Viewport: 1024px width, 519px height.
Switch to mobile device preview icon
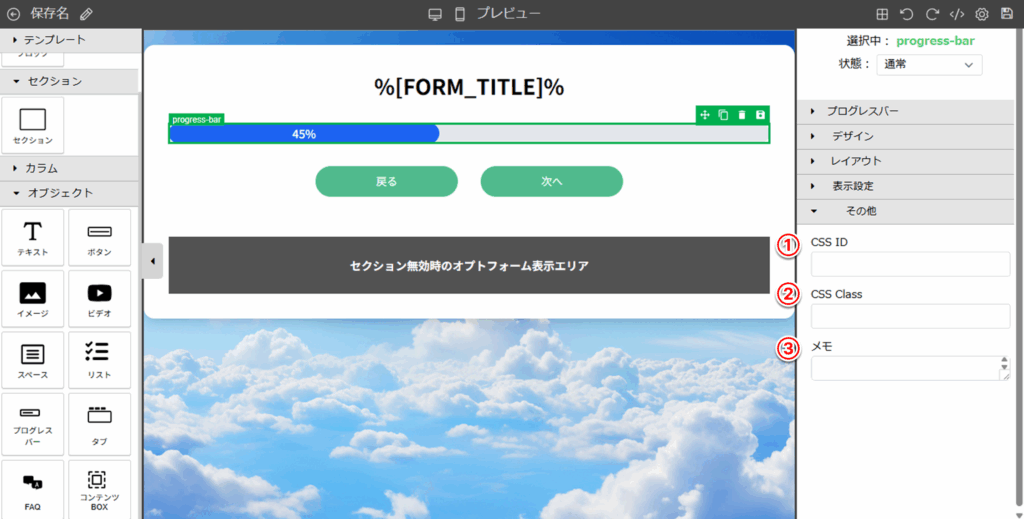[x=460, y=14]
